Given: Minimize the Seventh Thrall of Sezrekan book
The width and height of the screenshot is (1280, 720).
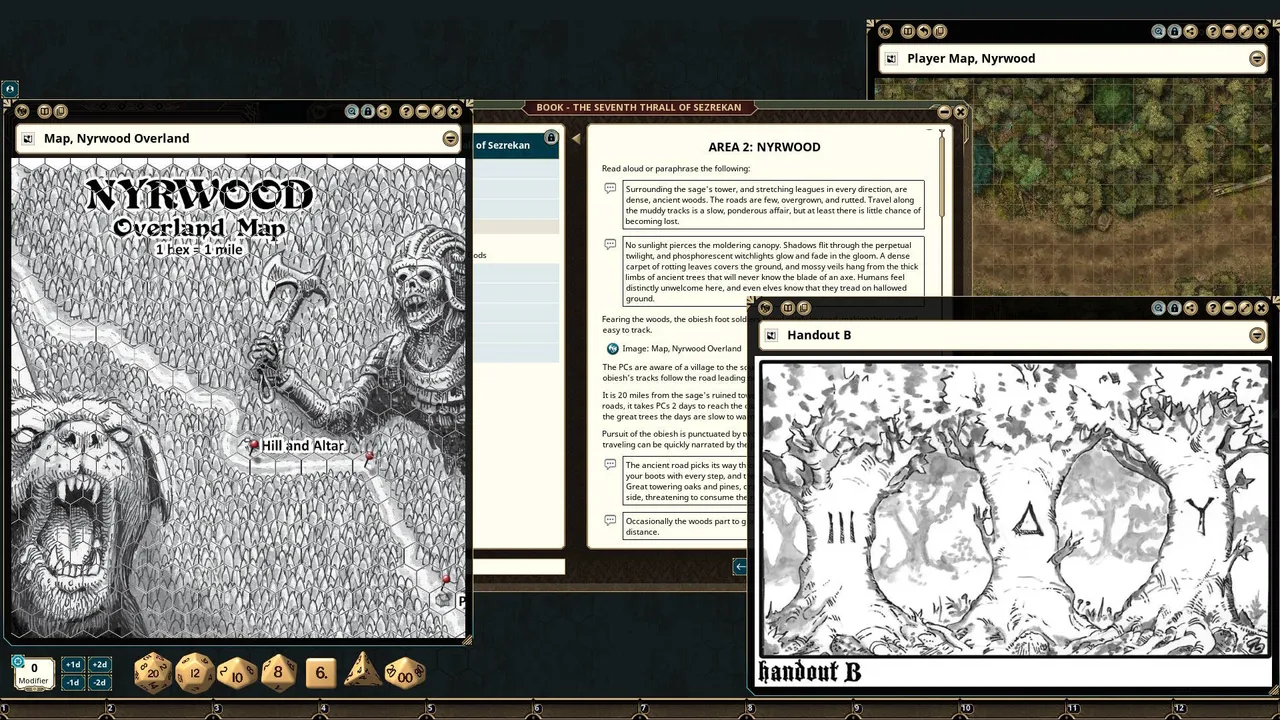Looking at the screenshot, I should coord(944,112).
